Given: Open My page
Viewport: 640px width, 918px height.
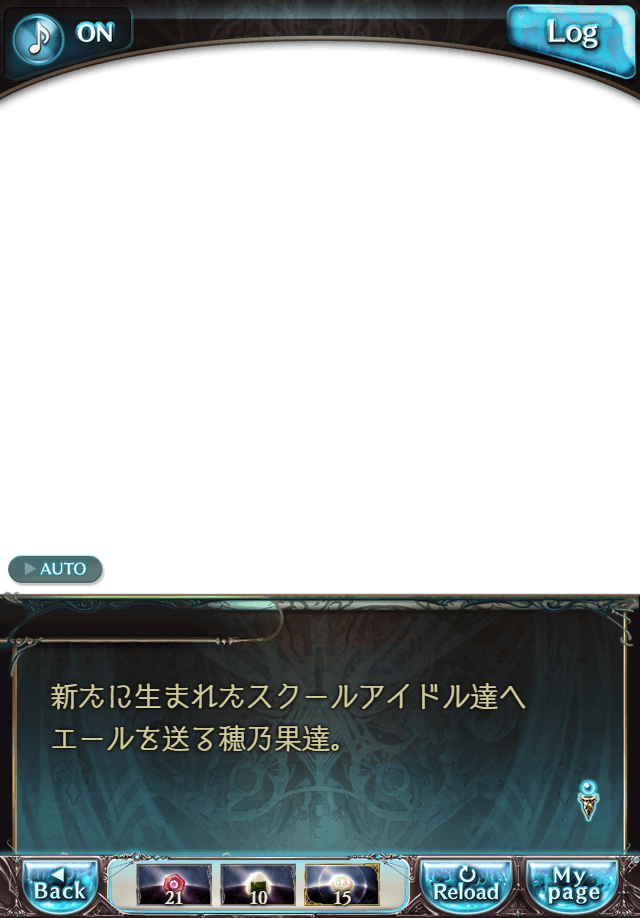Looking at the screenshot, I should [572, 886].
